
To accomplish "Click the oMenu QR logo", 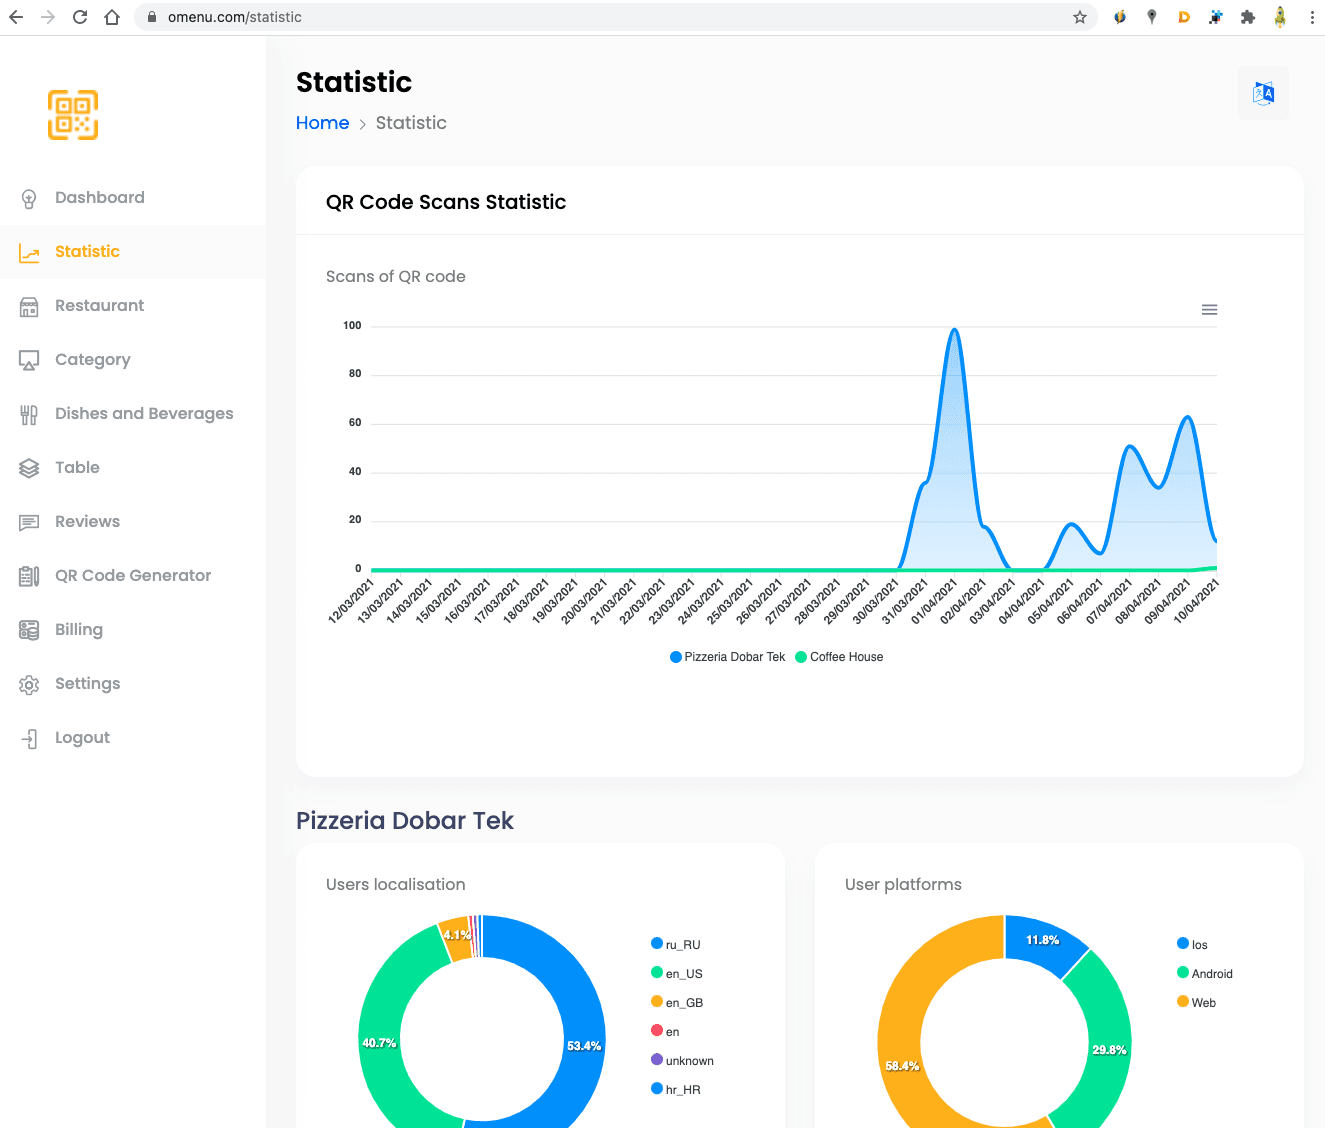I will pos(73,115).
